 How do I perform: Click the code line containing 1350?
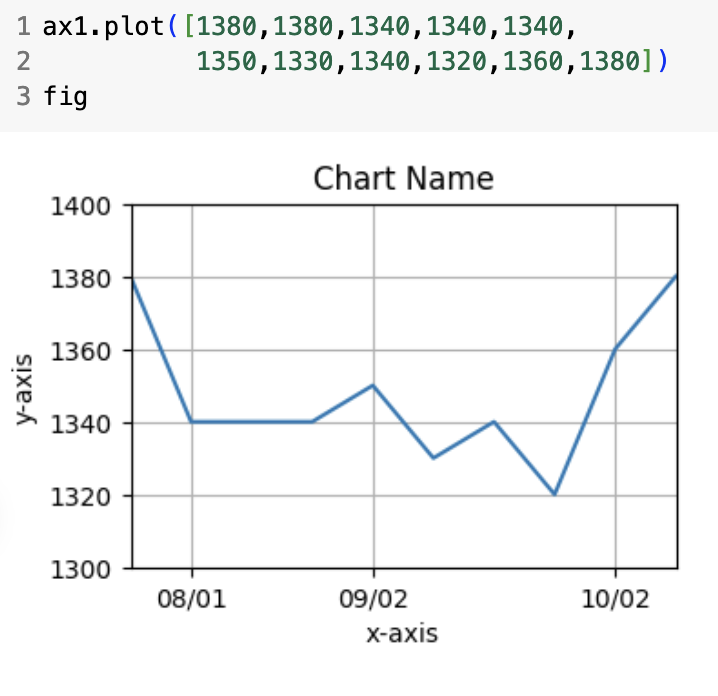tap(433, 61)
